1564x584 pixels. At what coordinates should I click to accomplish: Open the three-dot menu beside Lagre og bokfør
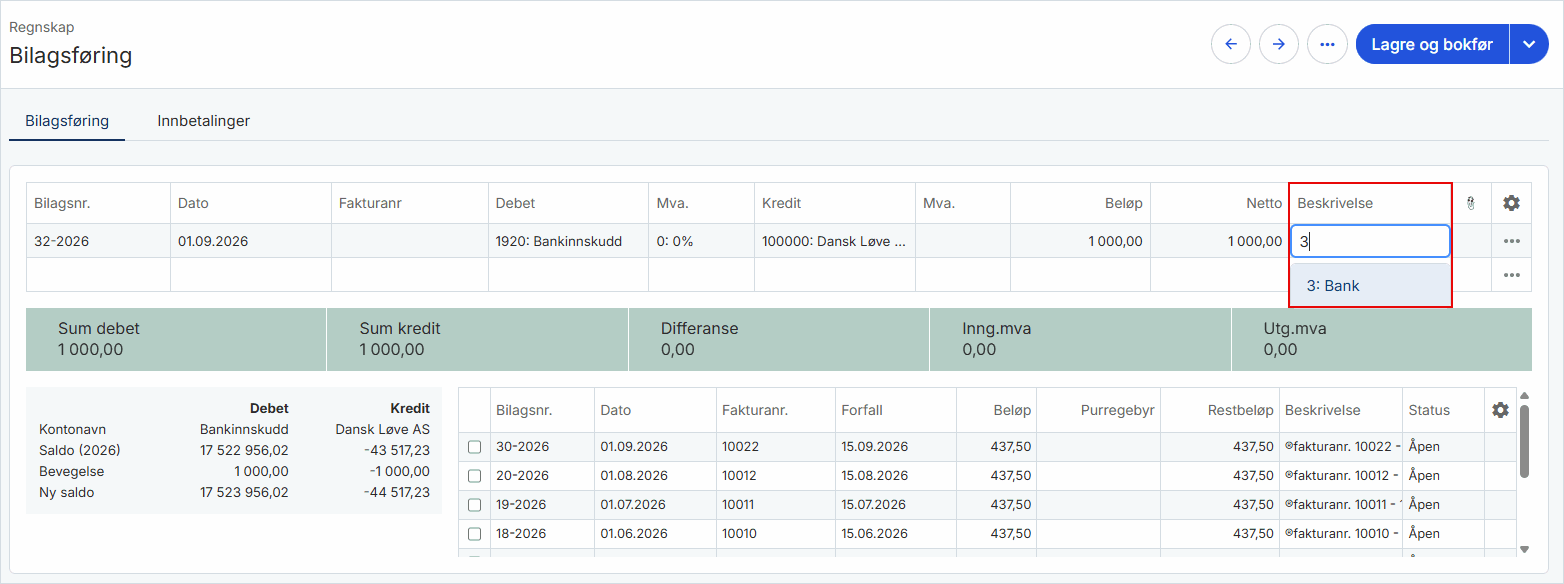pos(1327,44)
